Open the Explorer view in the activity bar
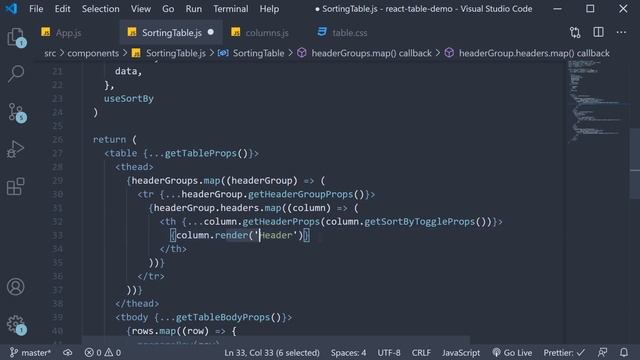This screenshot has height=360, width=640. (16, 37)
